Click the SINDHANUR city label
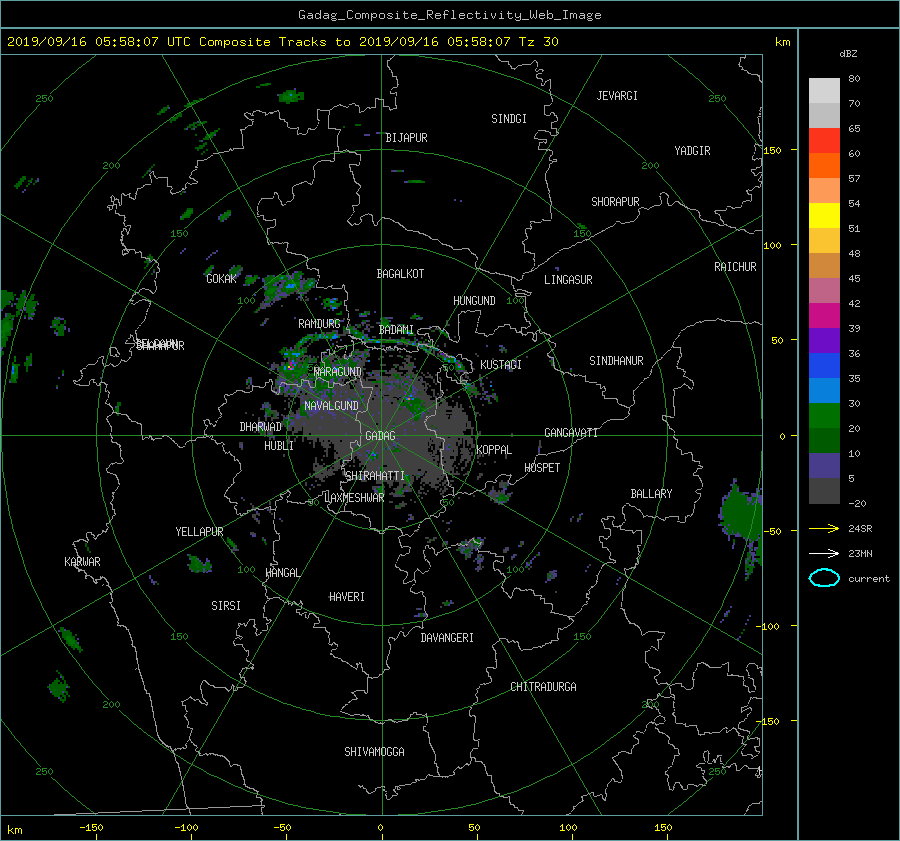Screen dimensions: 900x841 pos(616,361)
